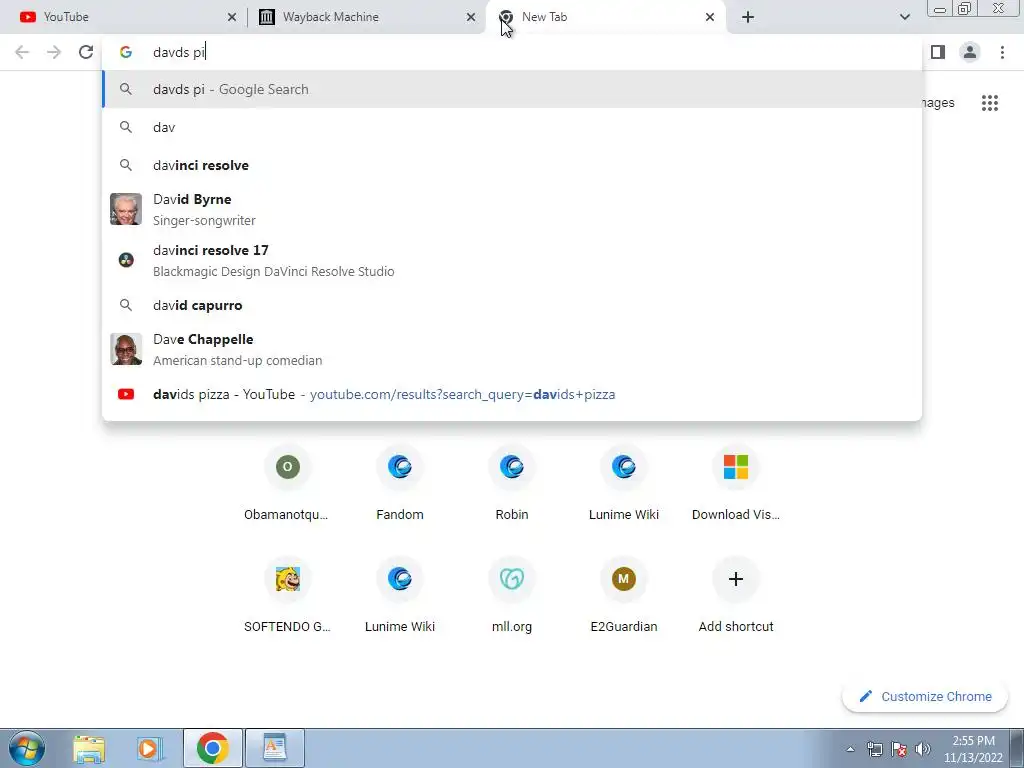
Task: Click the Customize Chrome button
Action: [x=925, y=697]
